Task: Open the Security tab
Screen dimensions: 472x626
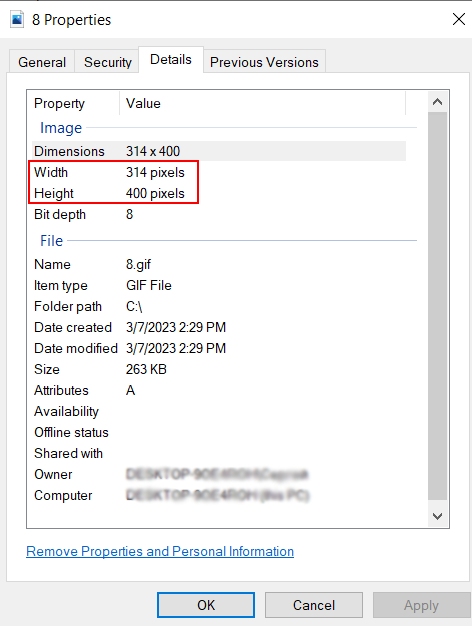Action: (x=107, y=62)
